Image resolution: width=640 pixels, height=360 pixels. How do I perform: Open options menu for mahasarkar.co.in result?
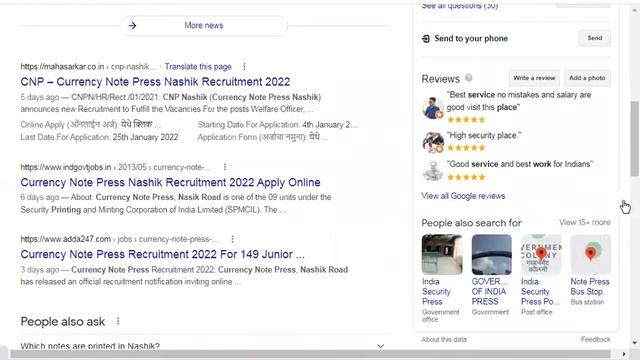pos(244,67)
